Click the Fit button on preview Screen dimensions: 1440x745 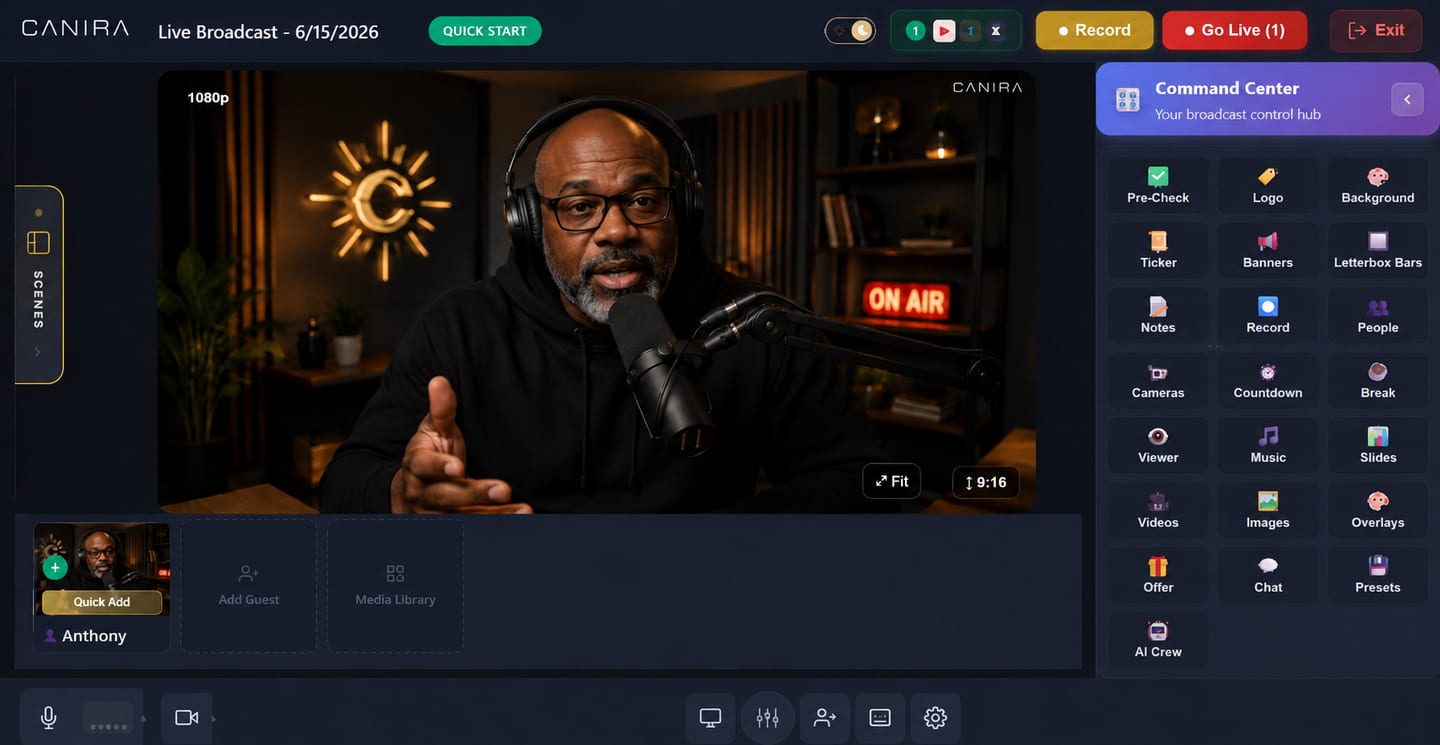coord(892,481)
